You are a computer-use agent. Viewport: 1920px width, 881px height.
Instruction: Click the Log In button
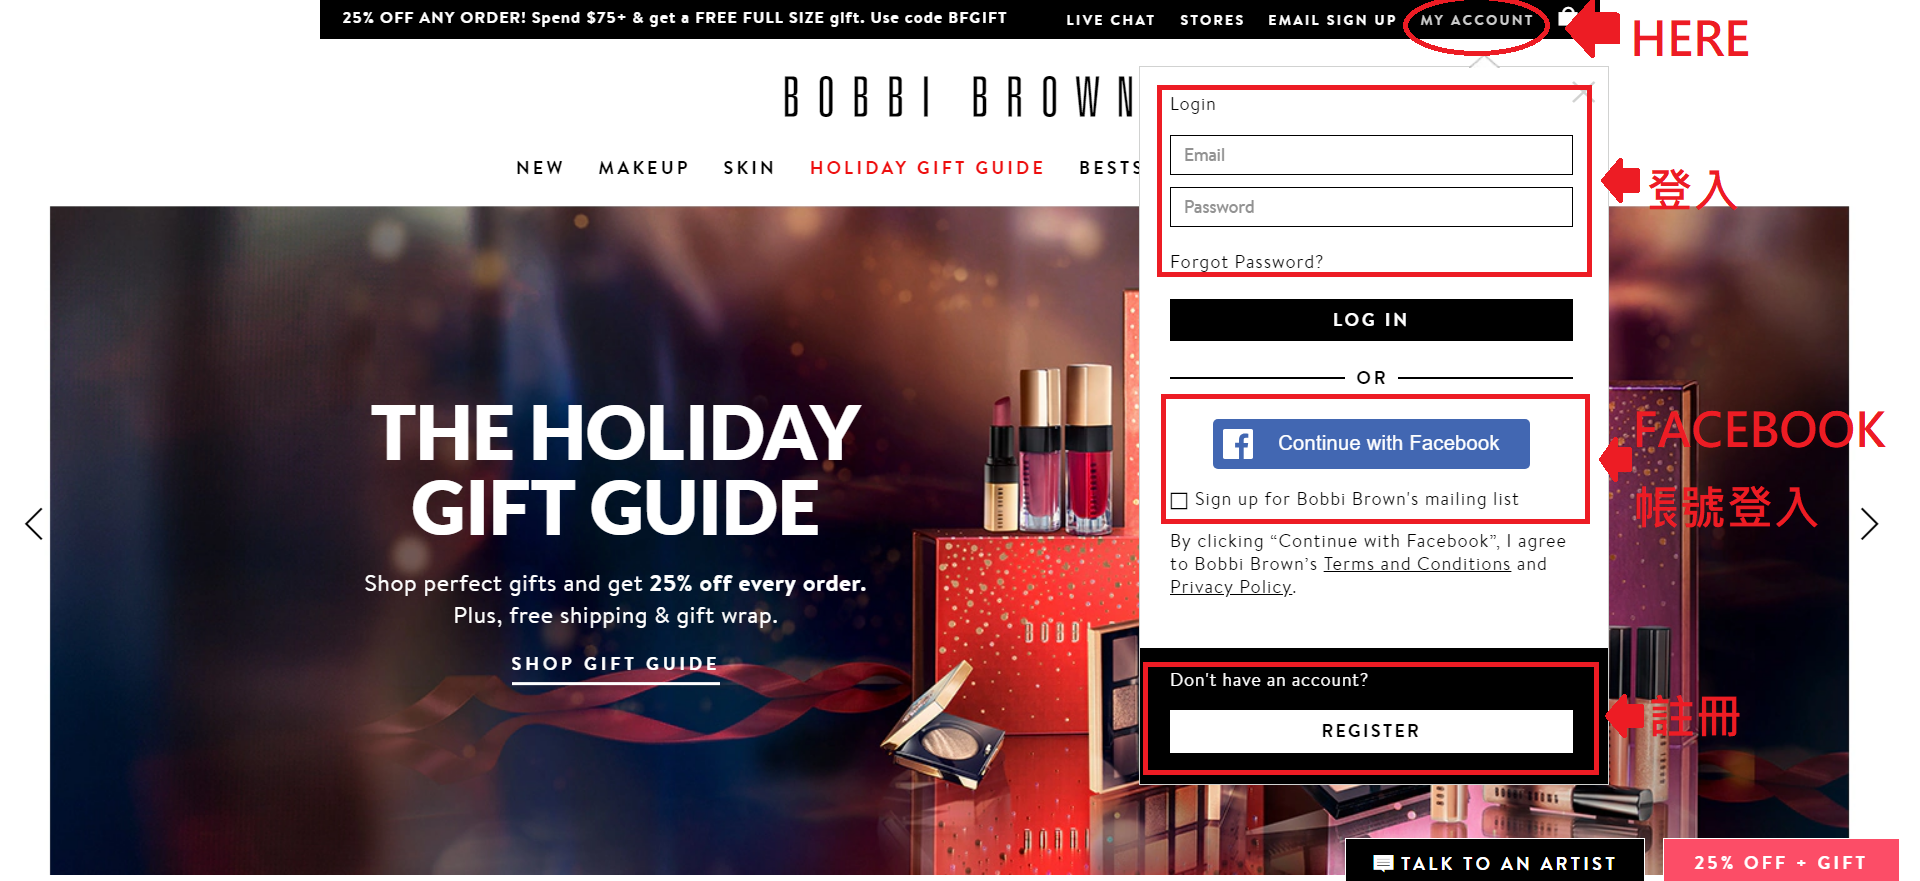click(1371, 320)
